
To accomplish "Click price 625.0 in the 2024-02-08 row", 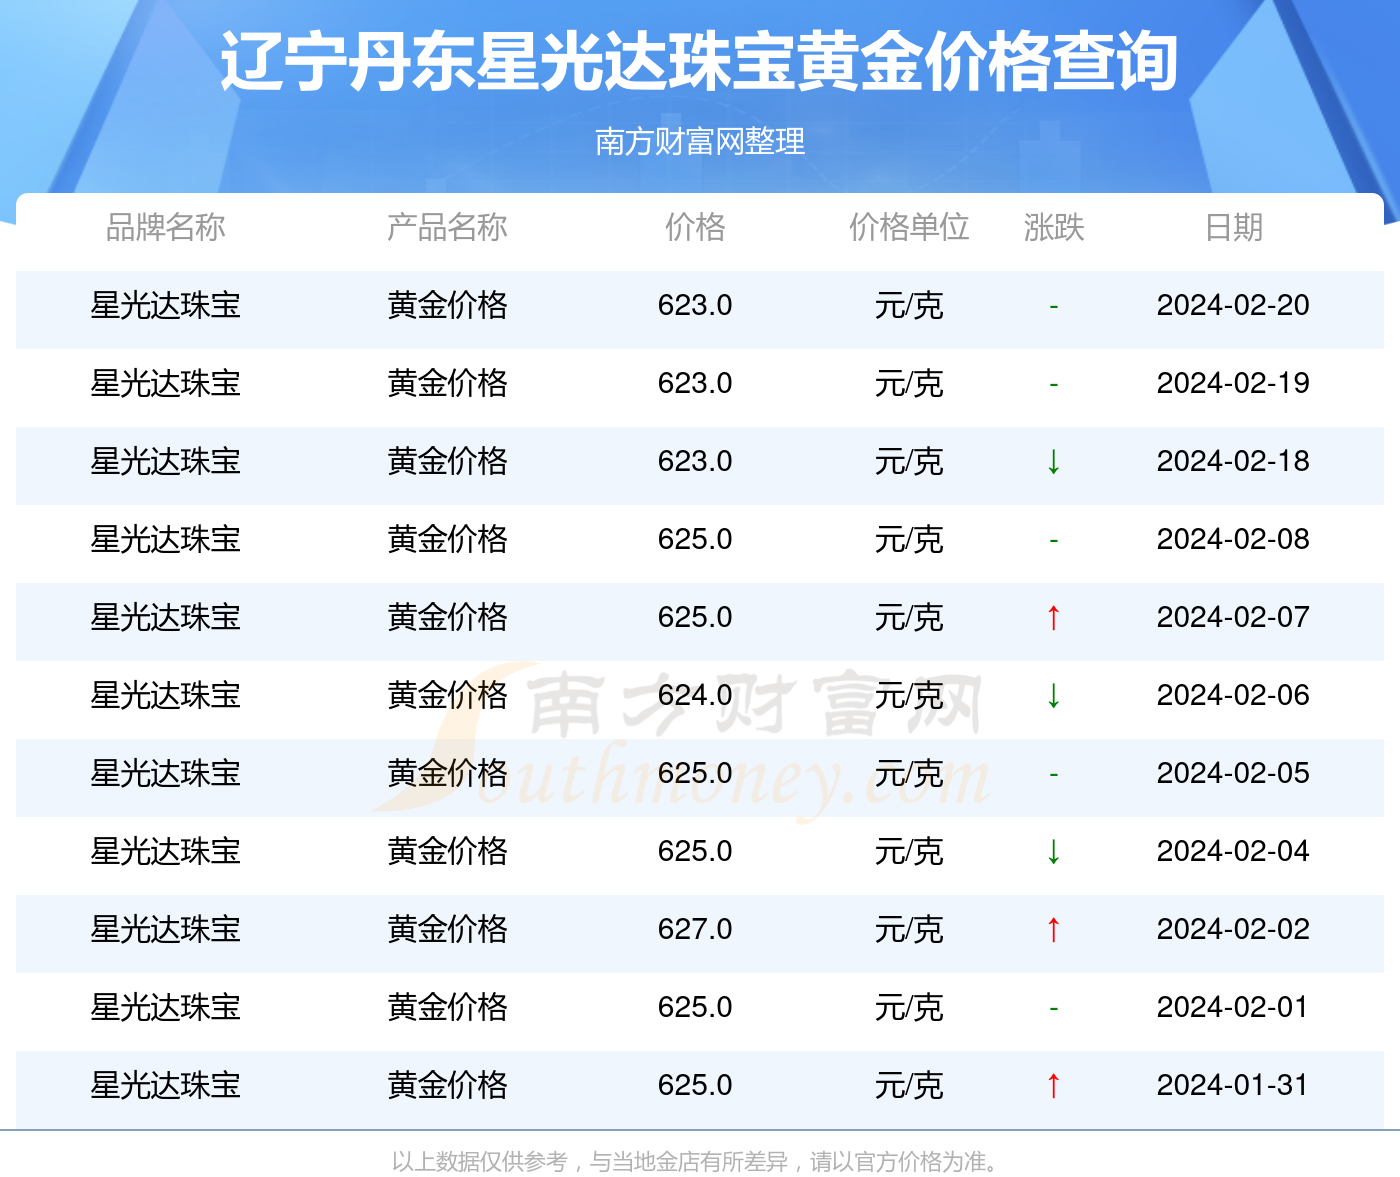I will [x=695, y=539].
